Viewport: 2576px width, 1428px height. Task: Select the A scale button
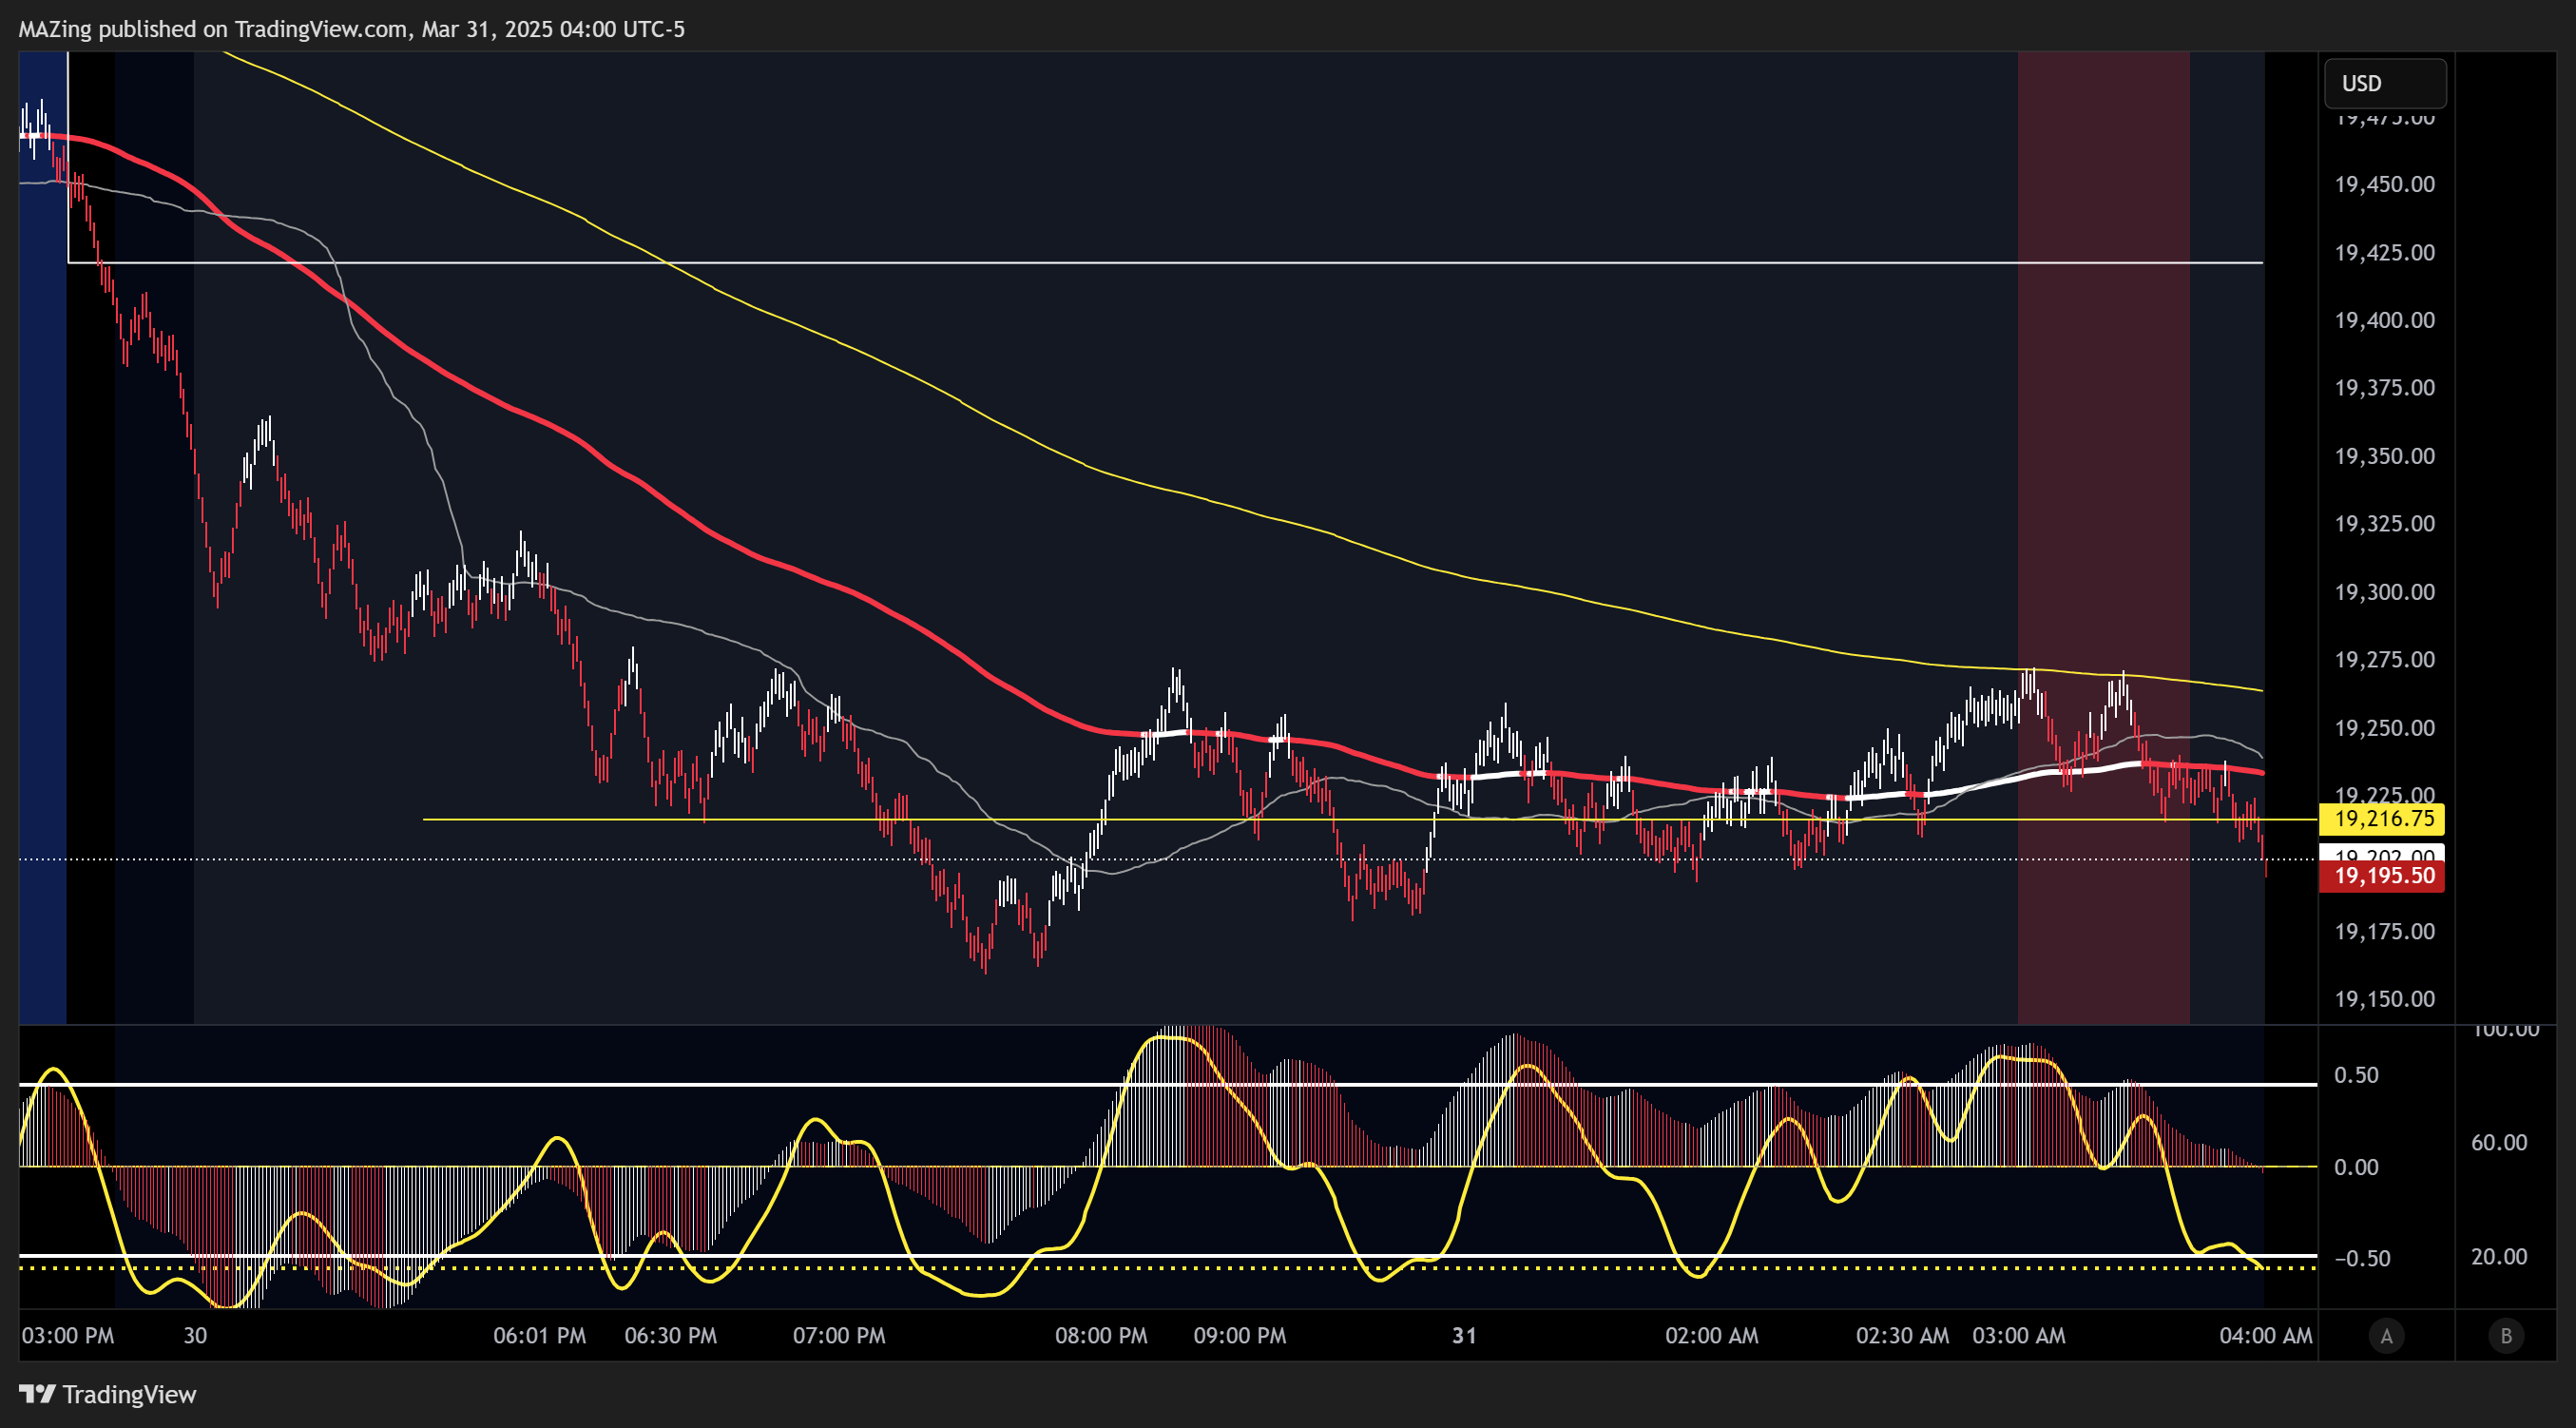tap(2386, 1336)
